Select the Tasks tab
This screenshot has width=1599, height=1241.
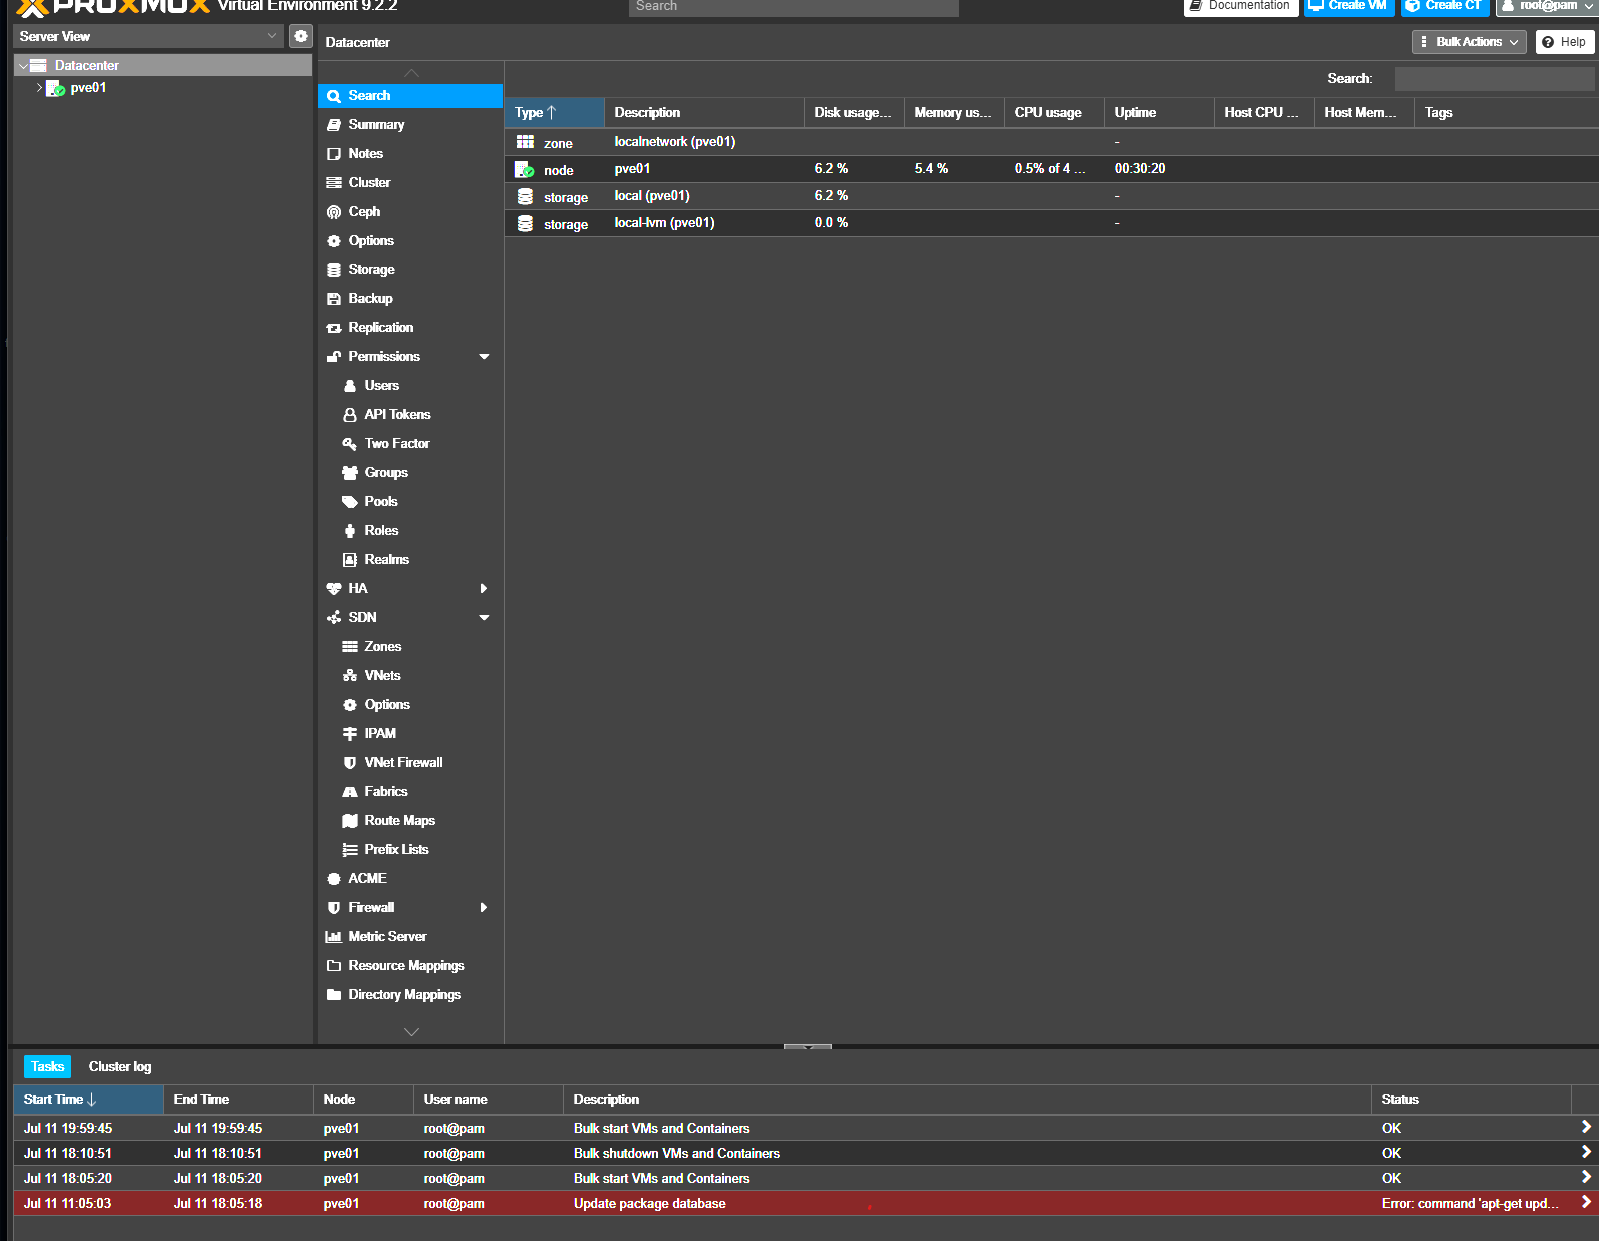(47, 1066)
